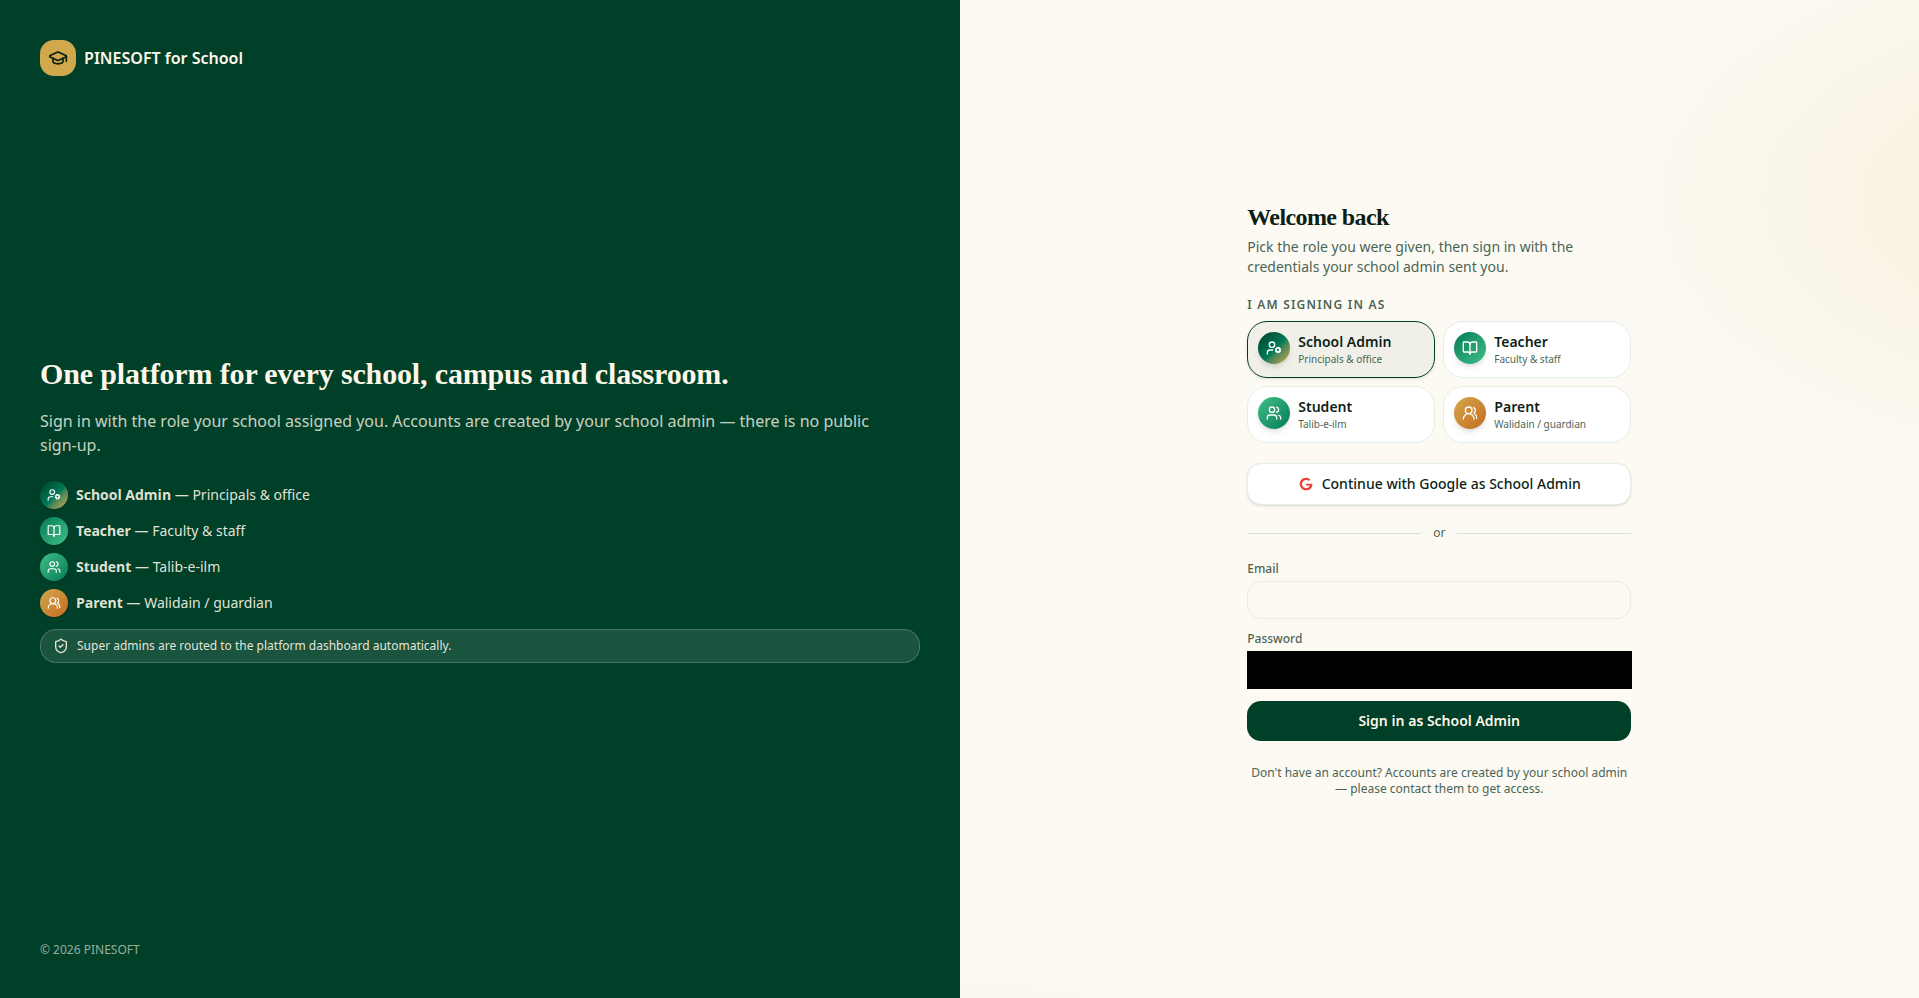This screenshot has width=1919, height=998.
Task: Click the orange Parent icon in left list
Action: tap(54, 603)
